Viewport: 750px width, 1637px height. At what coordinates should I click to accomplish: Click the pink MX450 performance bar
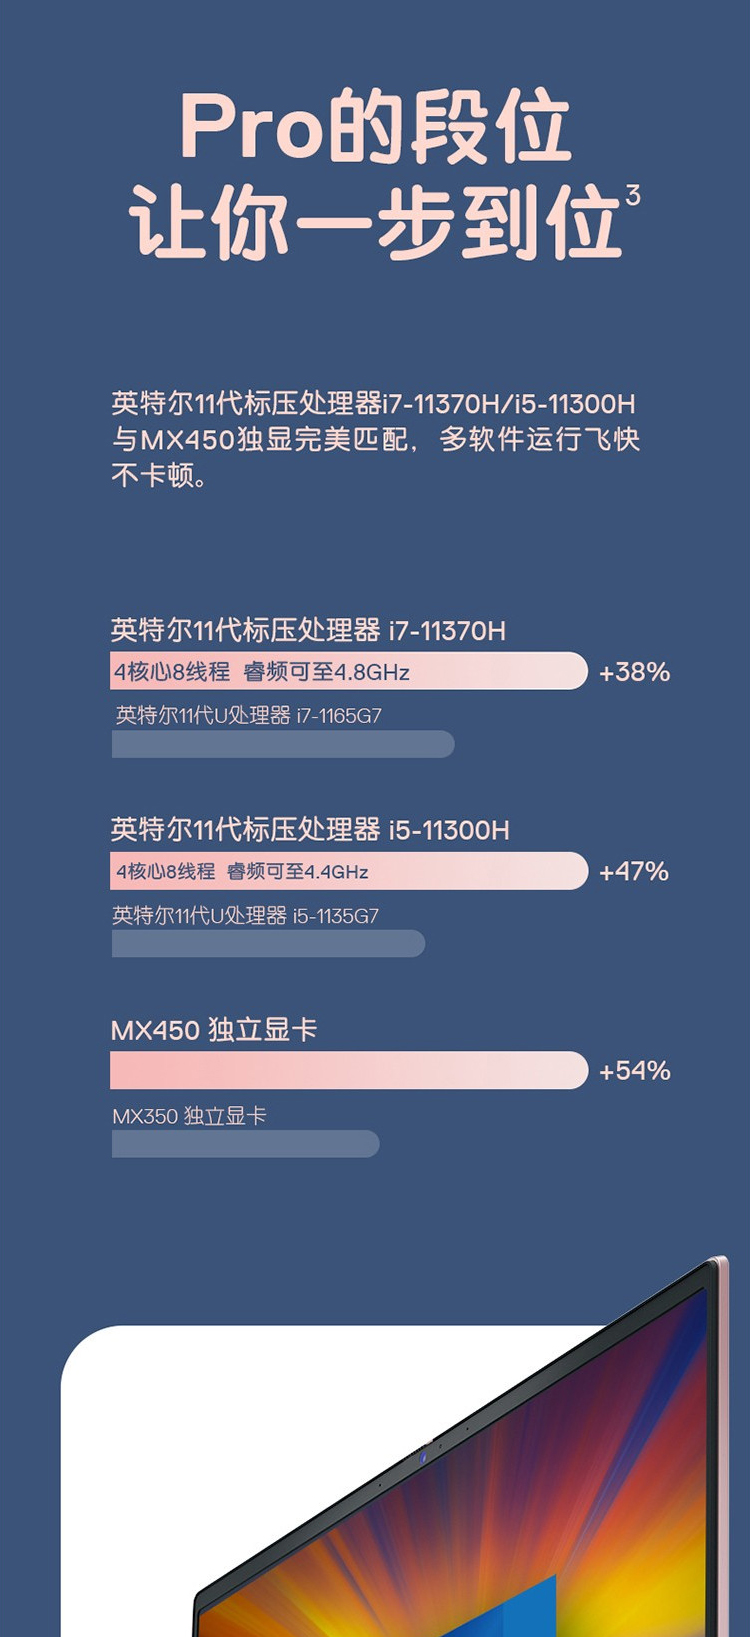[x=348, y=1070]
